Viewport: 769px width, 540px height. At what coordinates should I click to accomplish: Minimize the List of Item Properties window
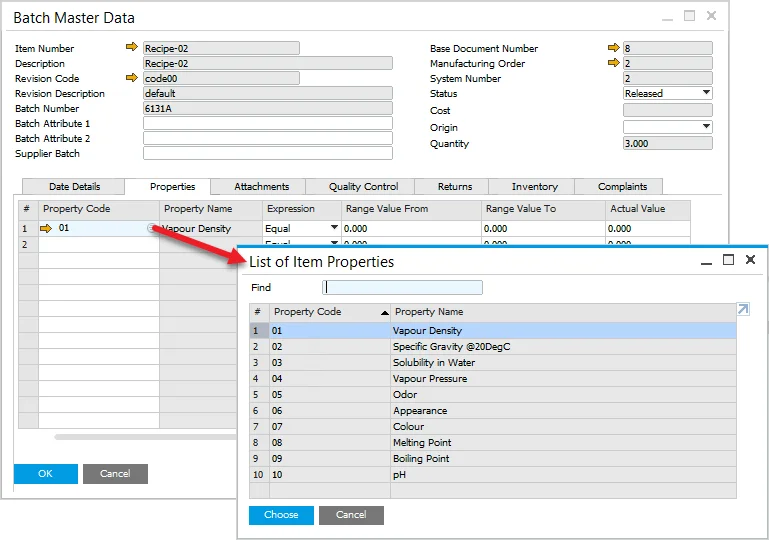(707, 260)
